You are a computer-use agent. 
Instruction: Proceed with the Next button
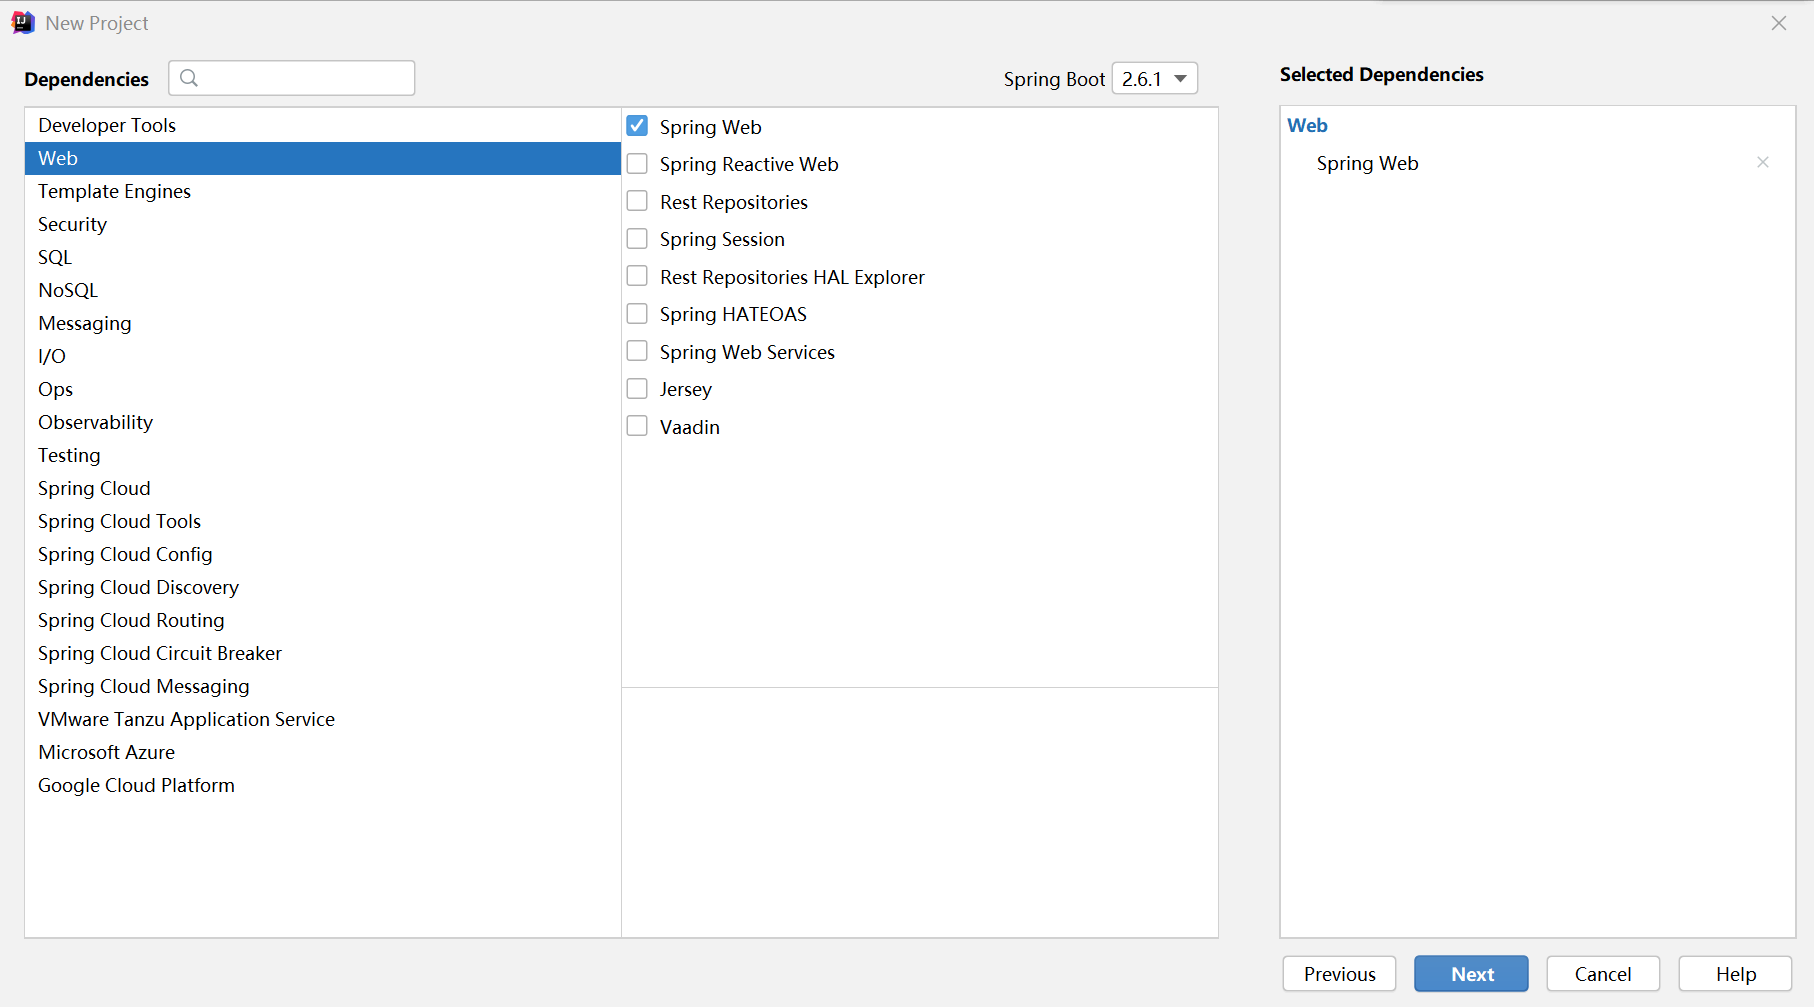tap(1471, 974)
